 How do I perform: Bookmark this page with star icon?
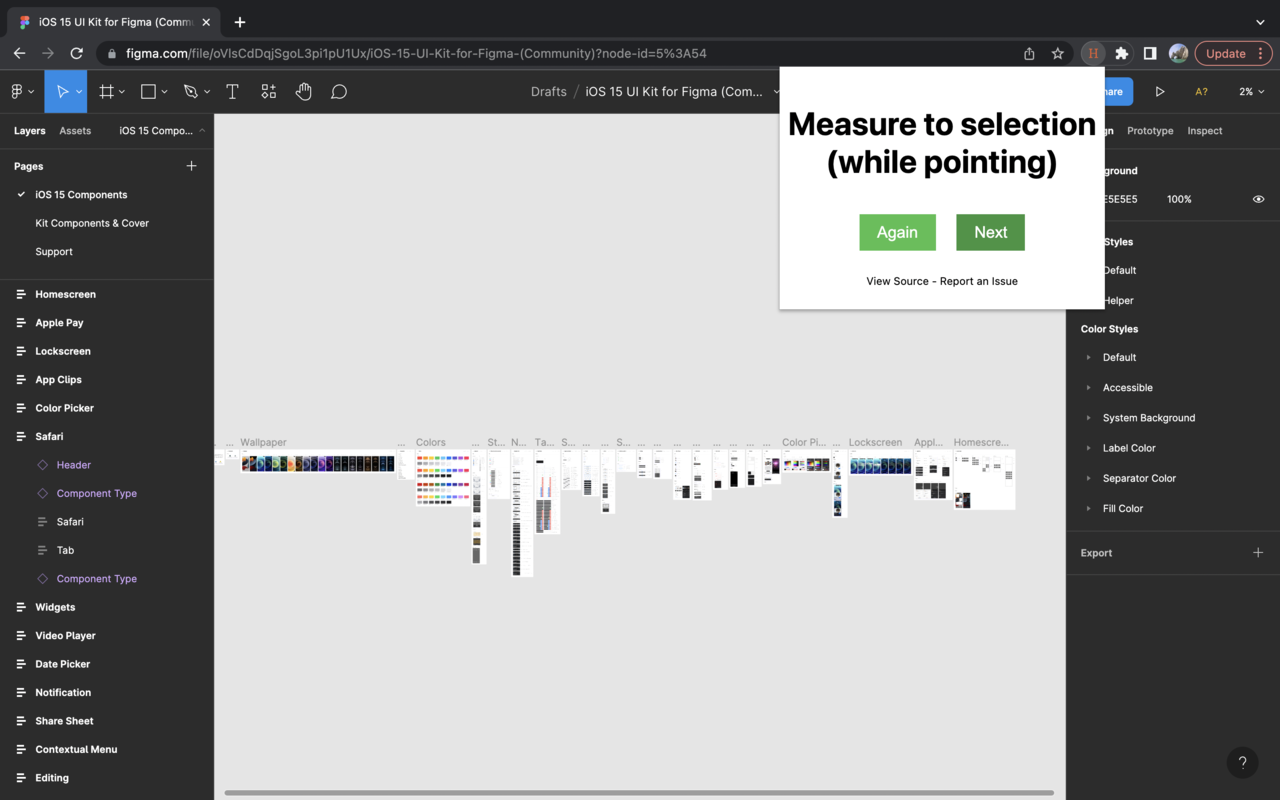1057,53
